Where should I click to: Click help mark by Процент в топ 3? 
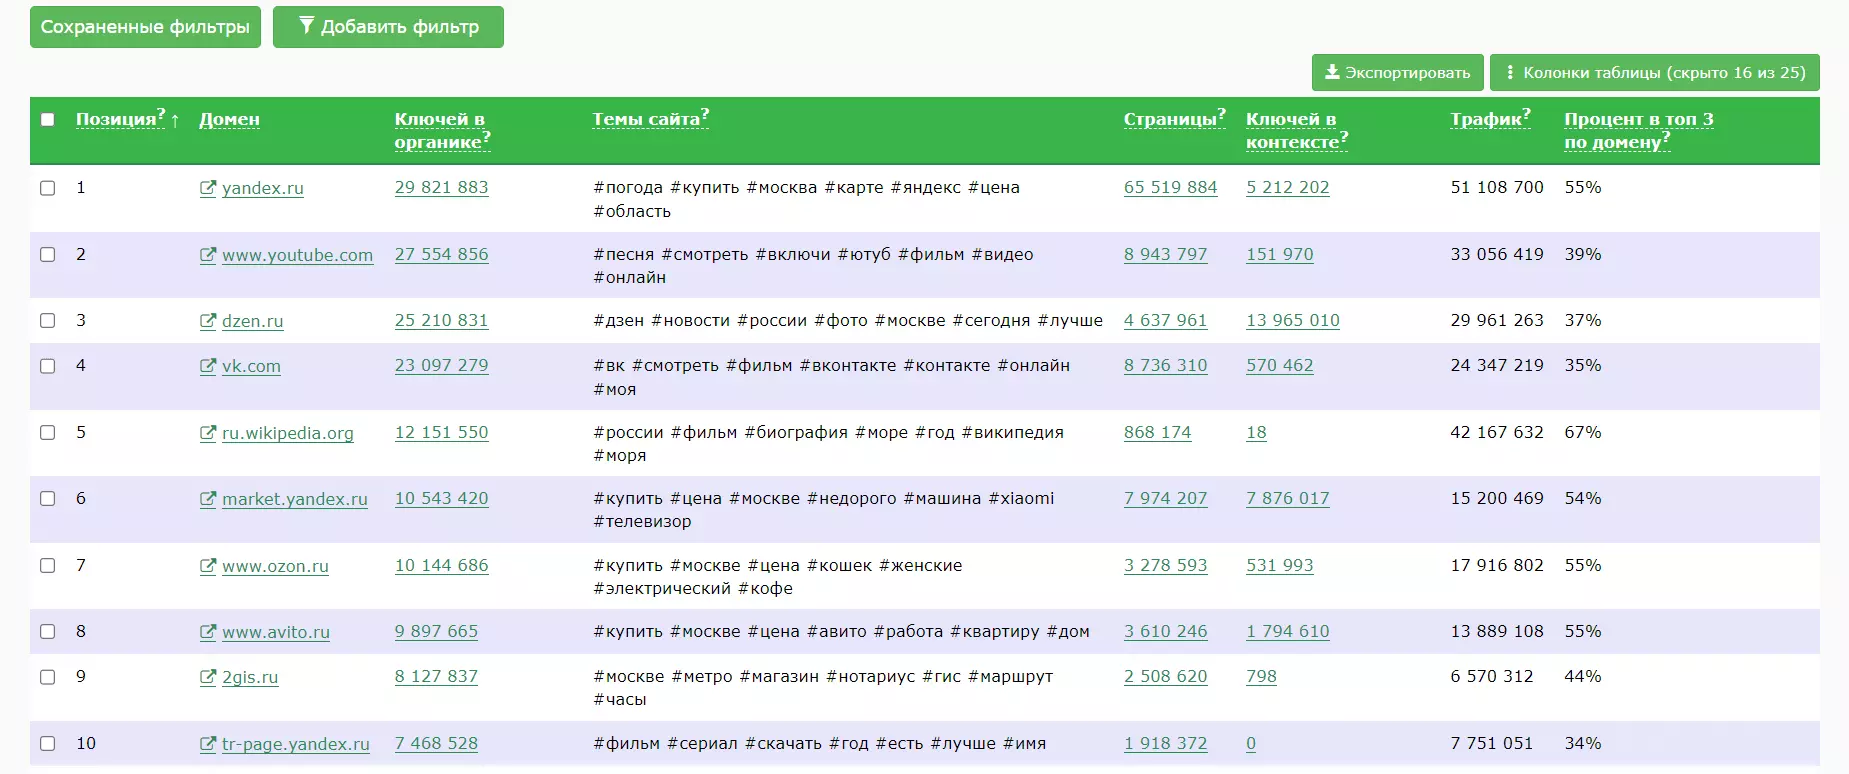pos(1665,137)
